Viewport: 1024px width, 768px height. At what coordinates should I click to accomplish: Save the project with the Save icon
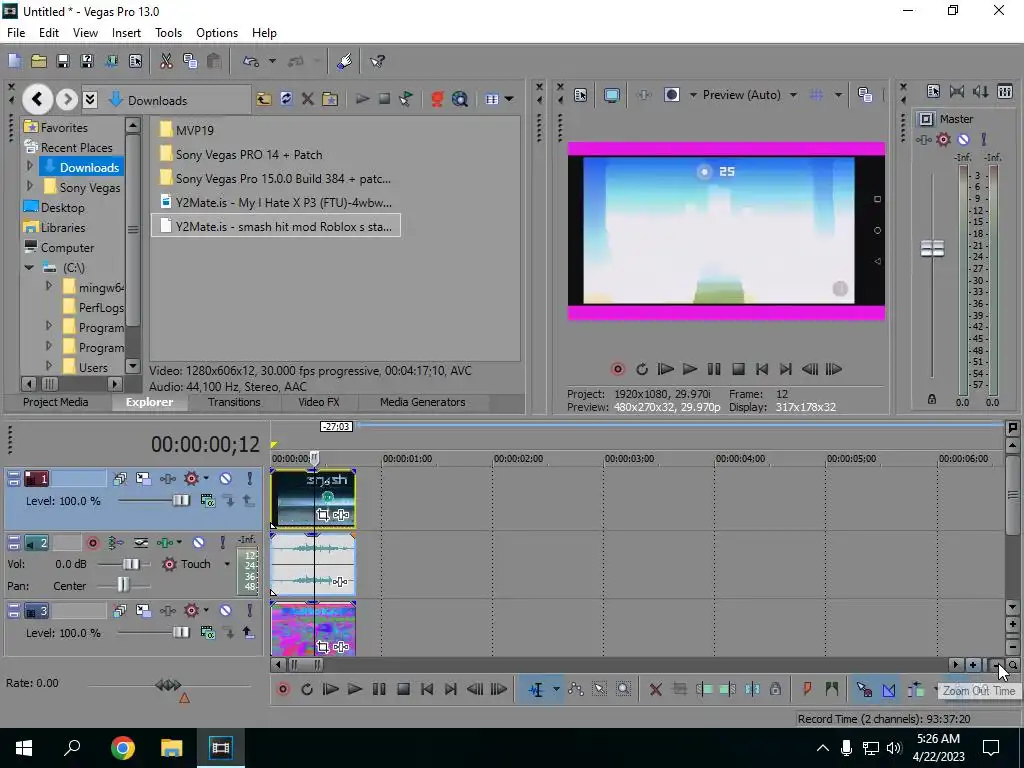tap(63, 61)
